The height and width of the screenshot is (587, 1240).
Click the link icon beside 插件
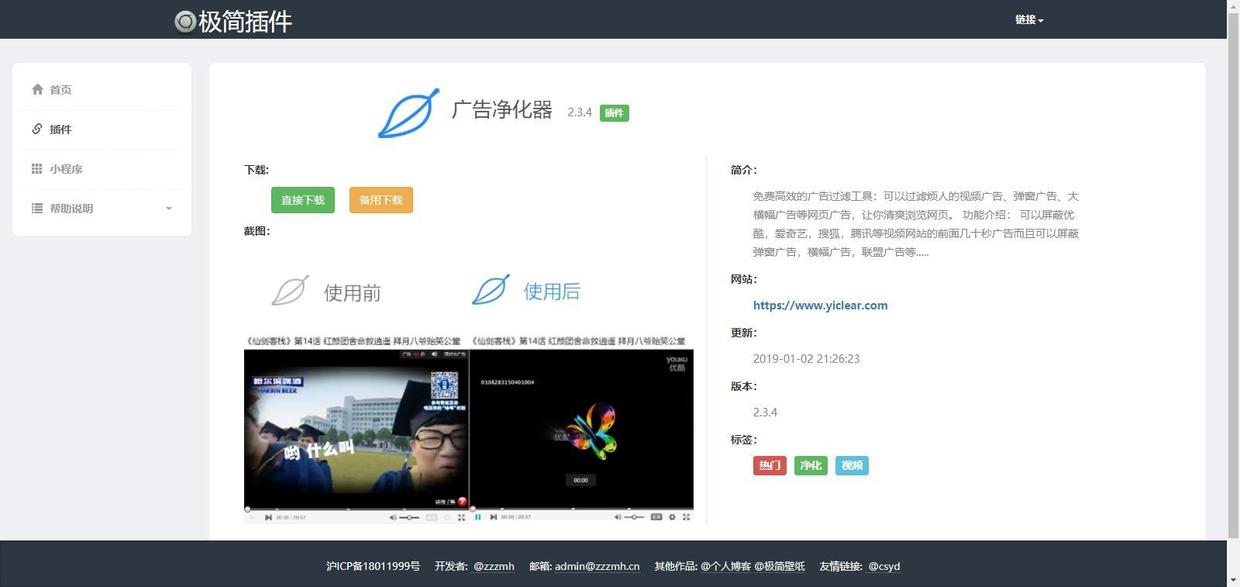(x=37, y=129)
